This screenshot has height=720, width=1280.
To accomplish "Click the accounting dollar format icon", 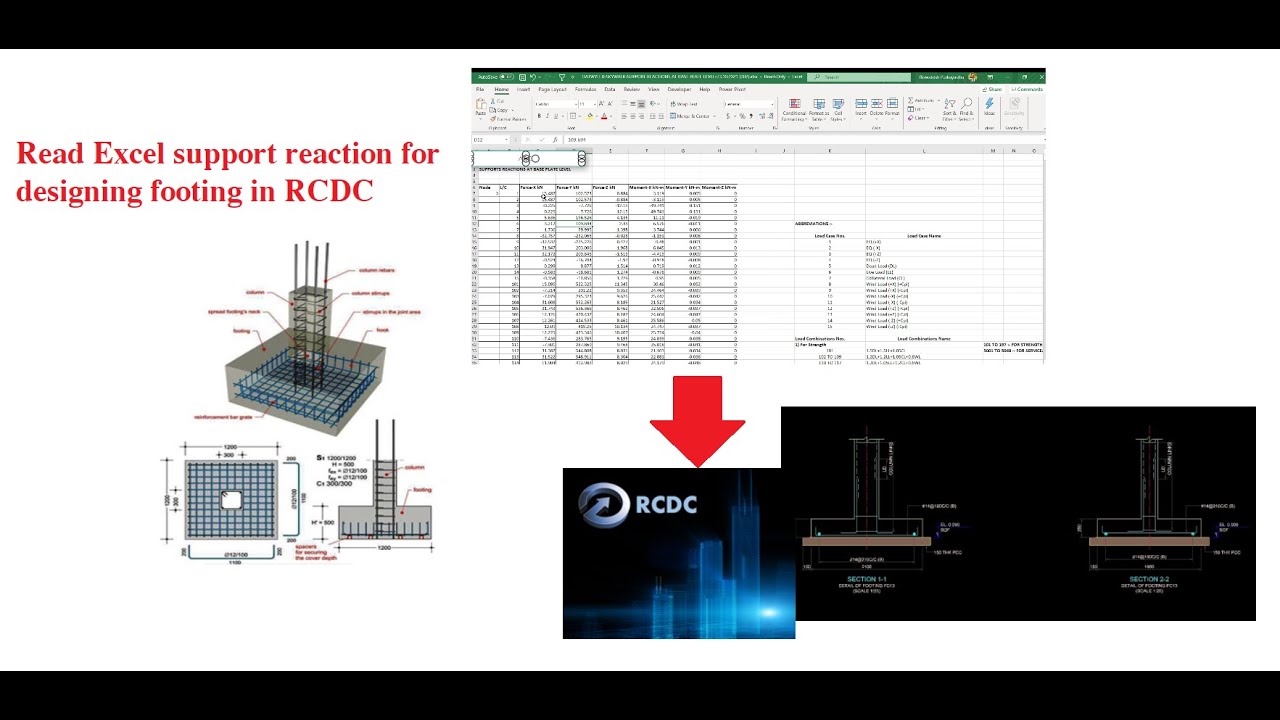I will point(728,116).
